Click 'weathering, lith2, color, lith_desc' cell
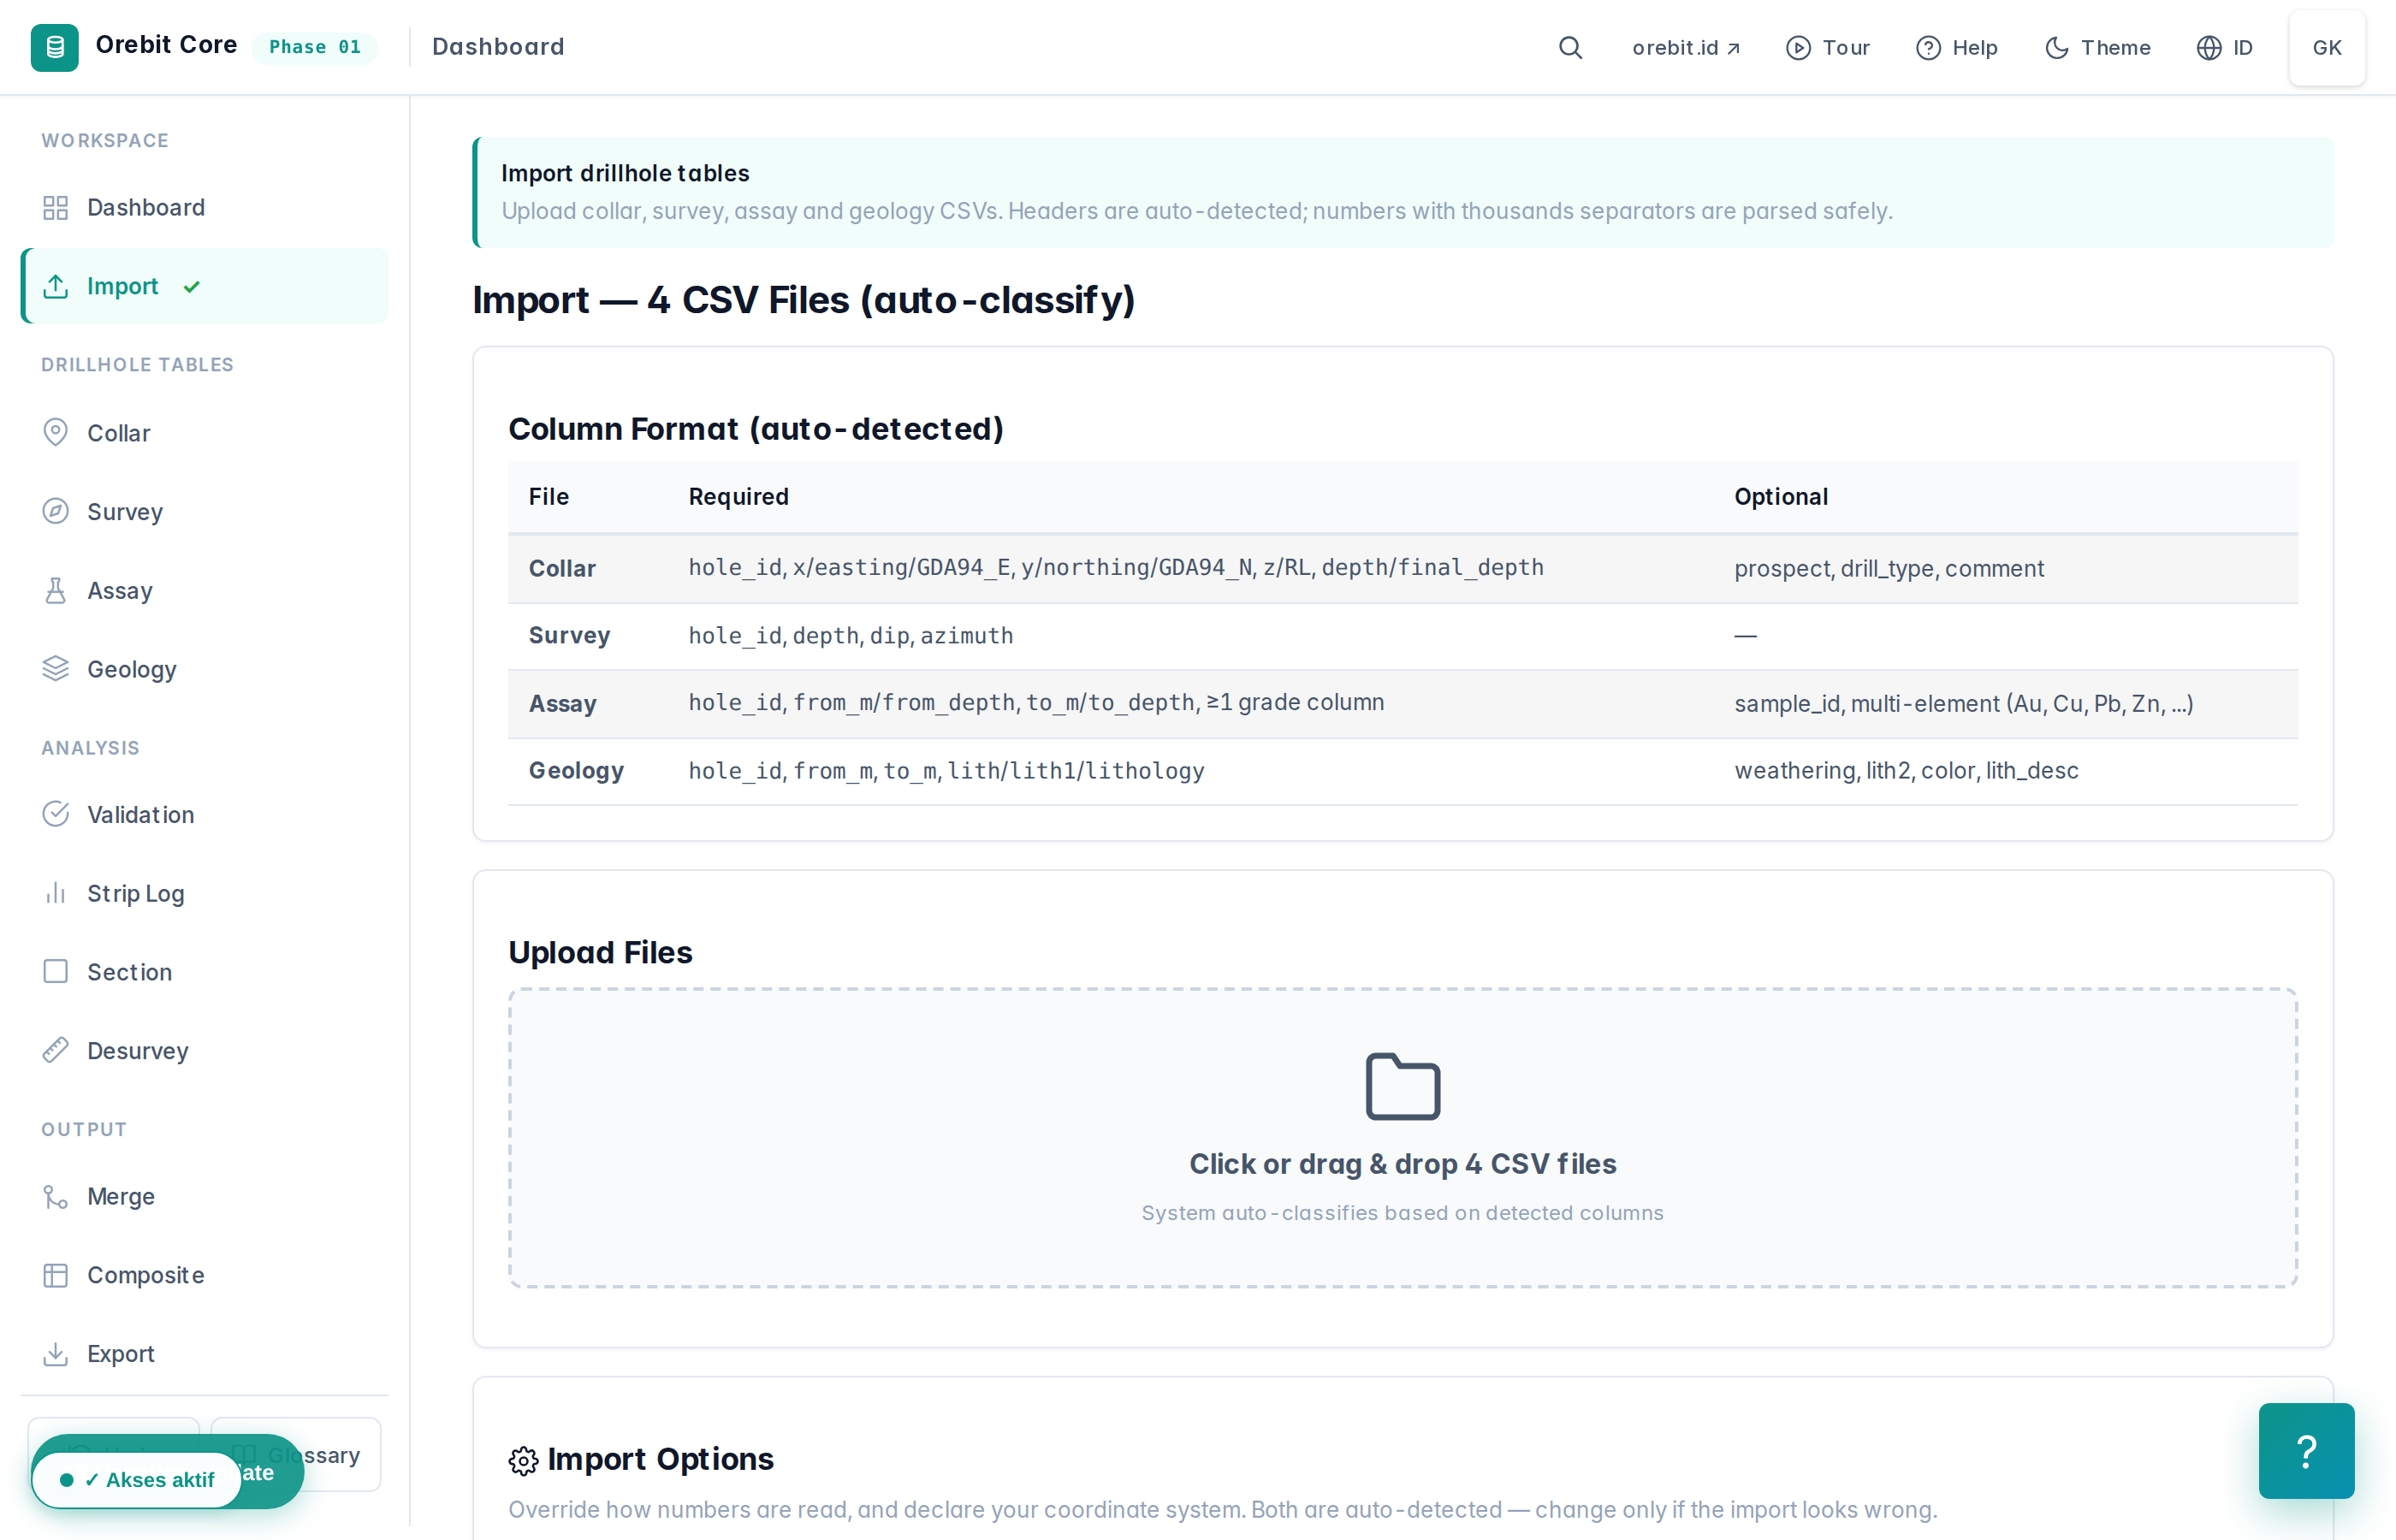Viewport: 2396px width, 1540px height. [x=1906, y=770]
